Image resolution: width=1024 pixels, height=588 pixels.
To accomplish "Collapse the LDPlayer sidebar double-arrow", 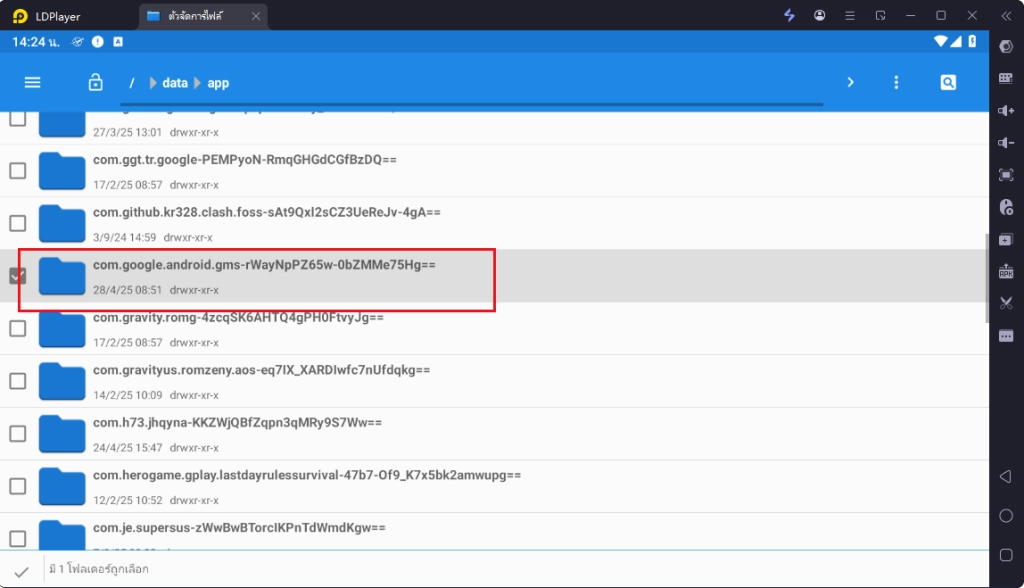I will click(x=1006, y=16).
